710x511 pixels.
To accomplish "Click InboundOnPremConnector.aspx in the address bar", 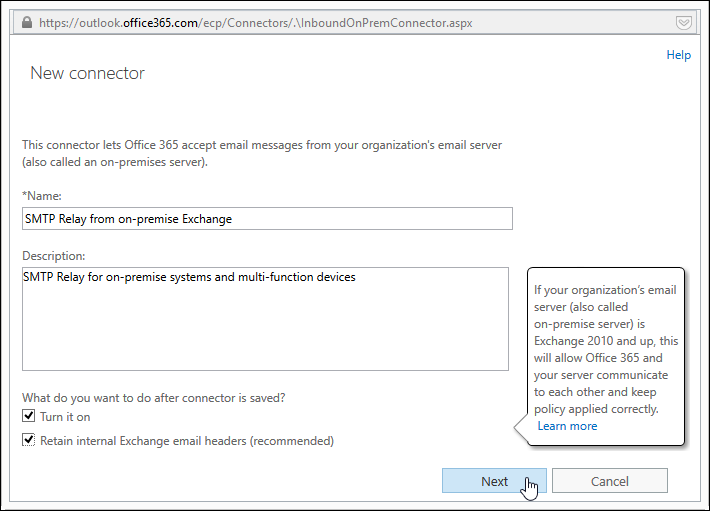I will coord(386,23).
